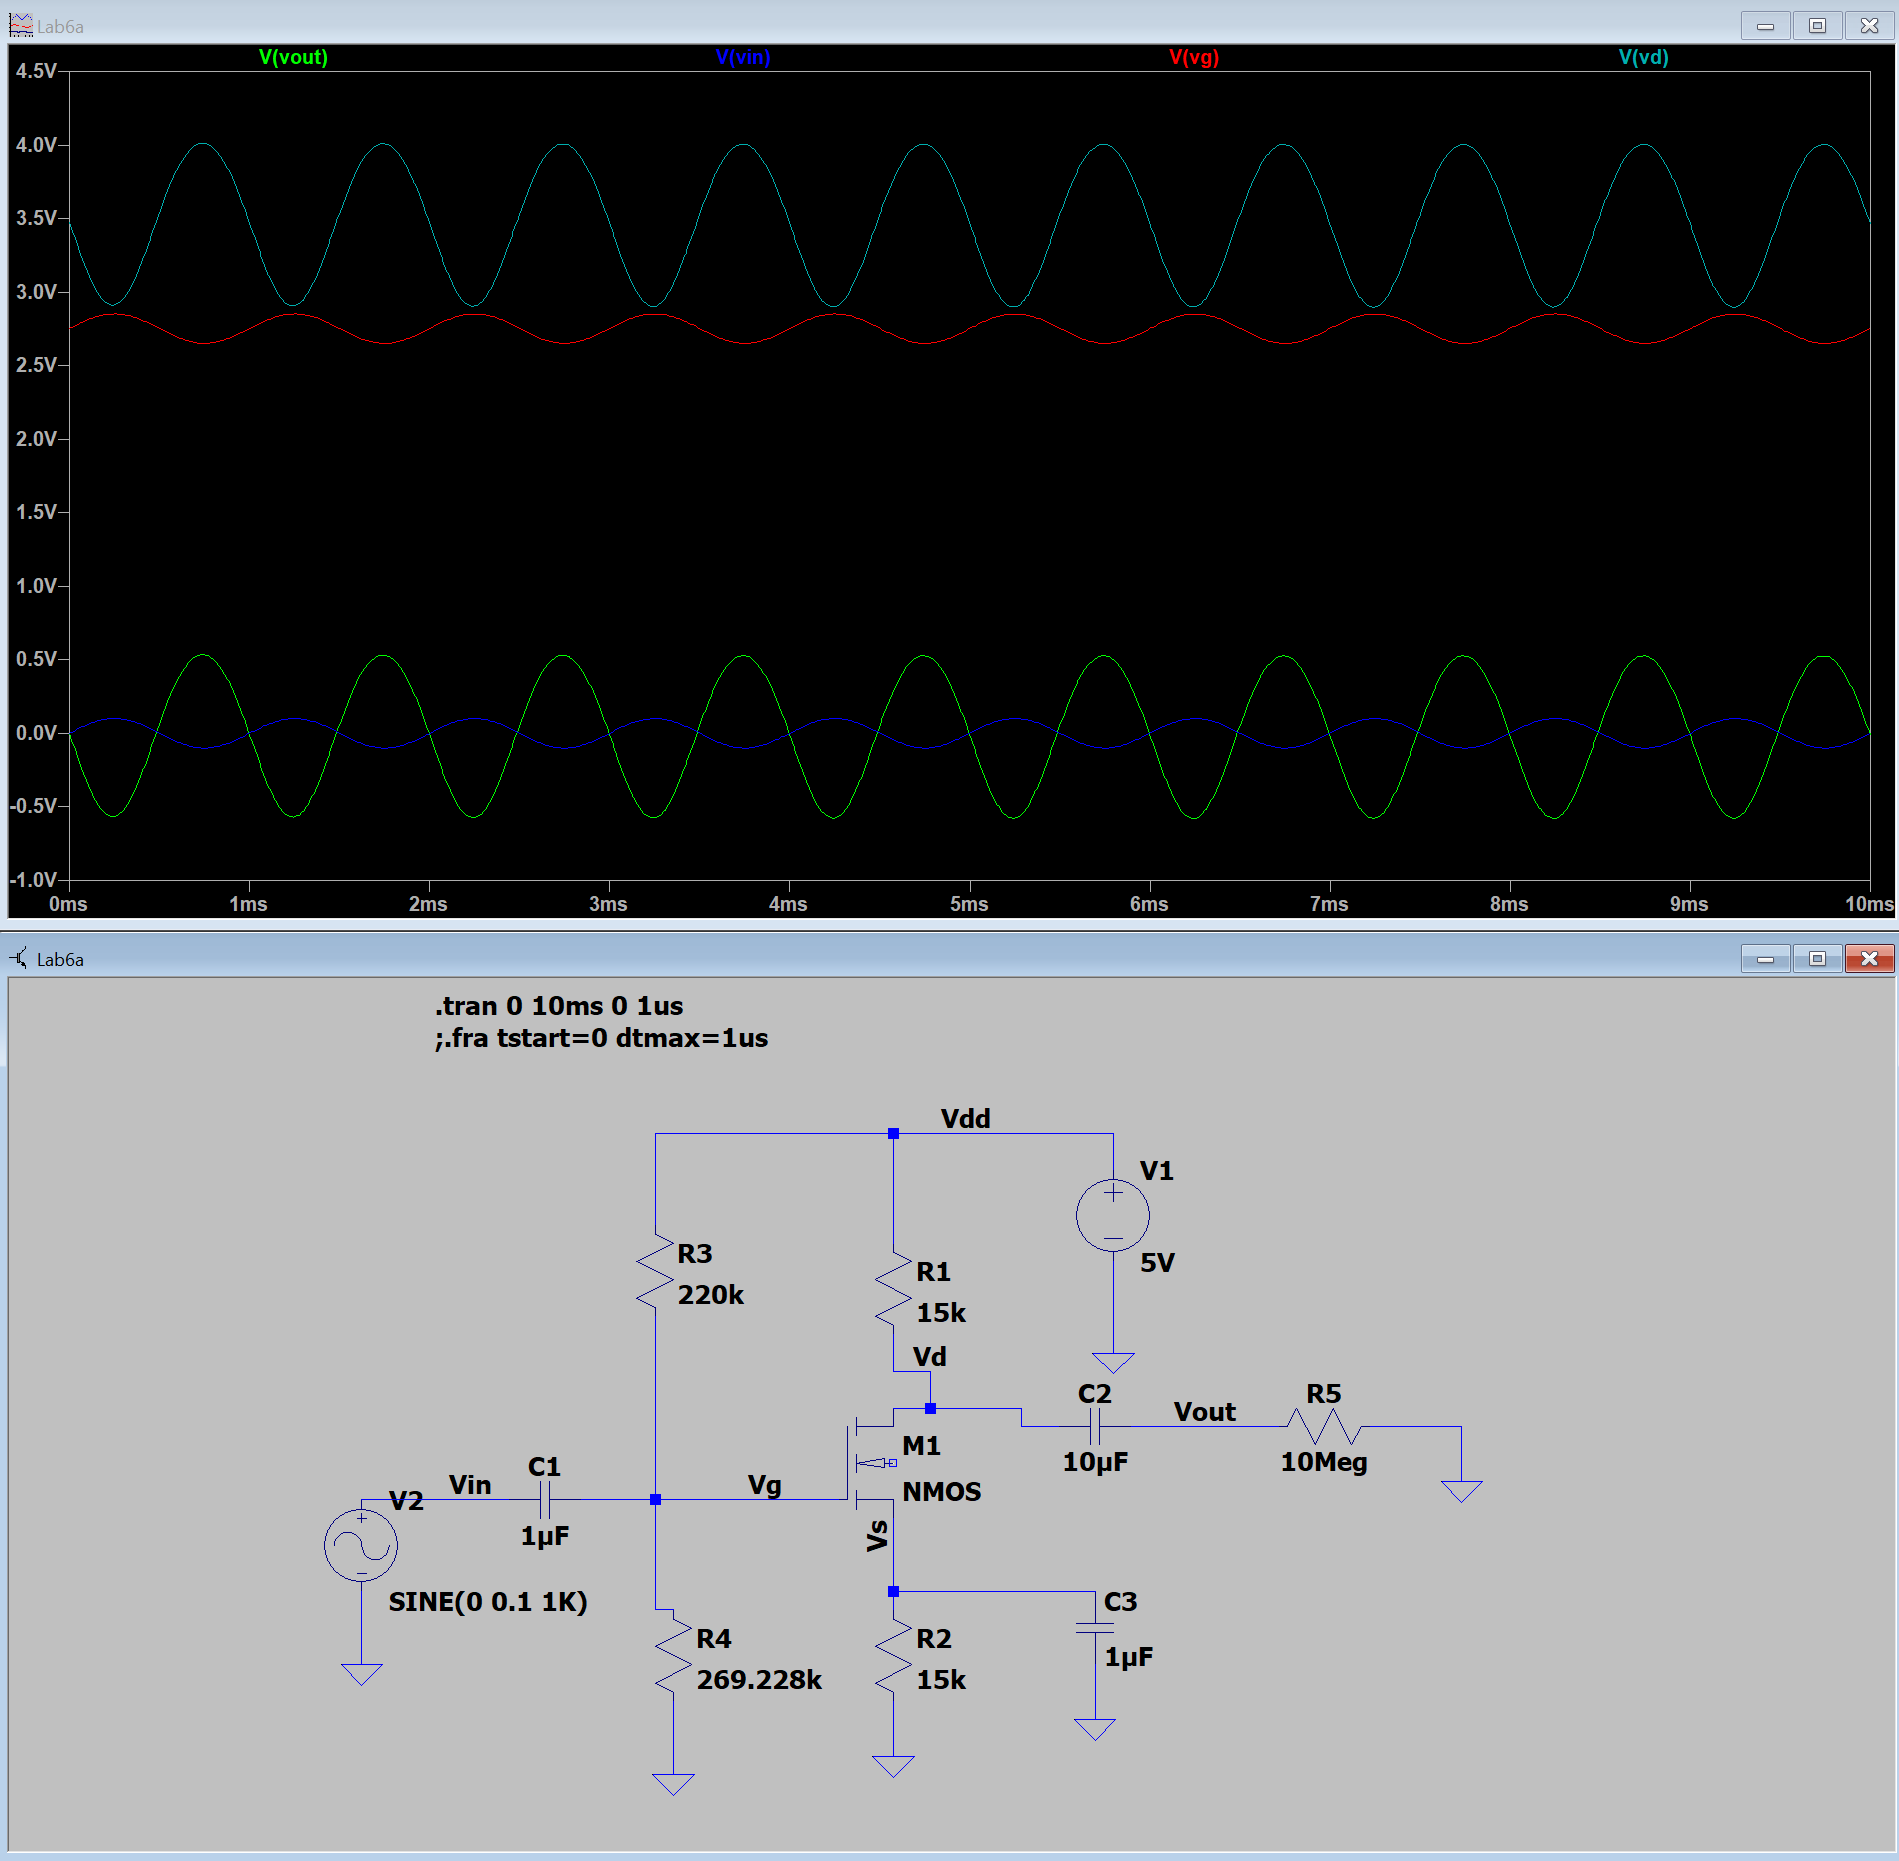The height and width of the screenshot is (1861, 1899).
Task: Click the ground symbol below V1
Action: [1113, 1362]
